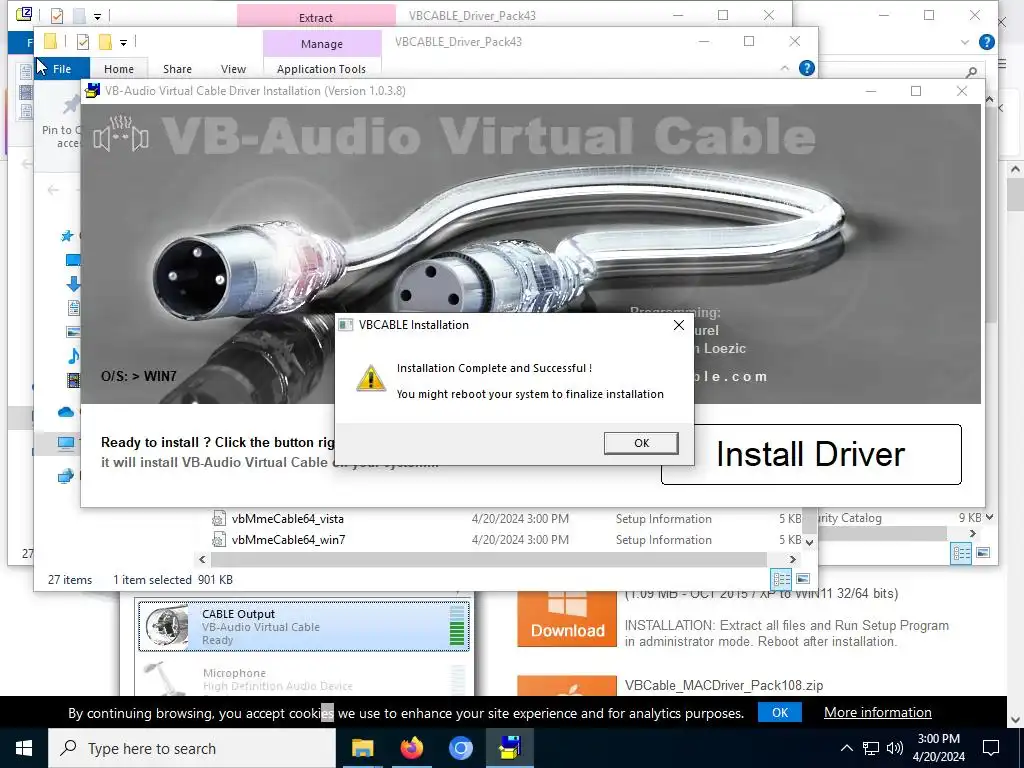
Task: Open the More information cookie link
Action: point(877,712)
